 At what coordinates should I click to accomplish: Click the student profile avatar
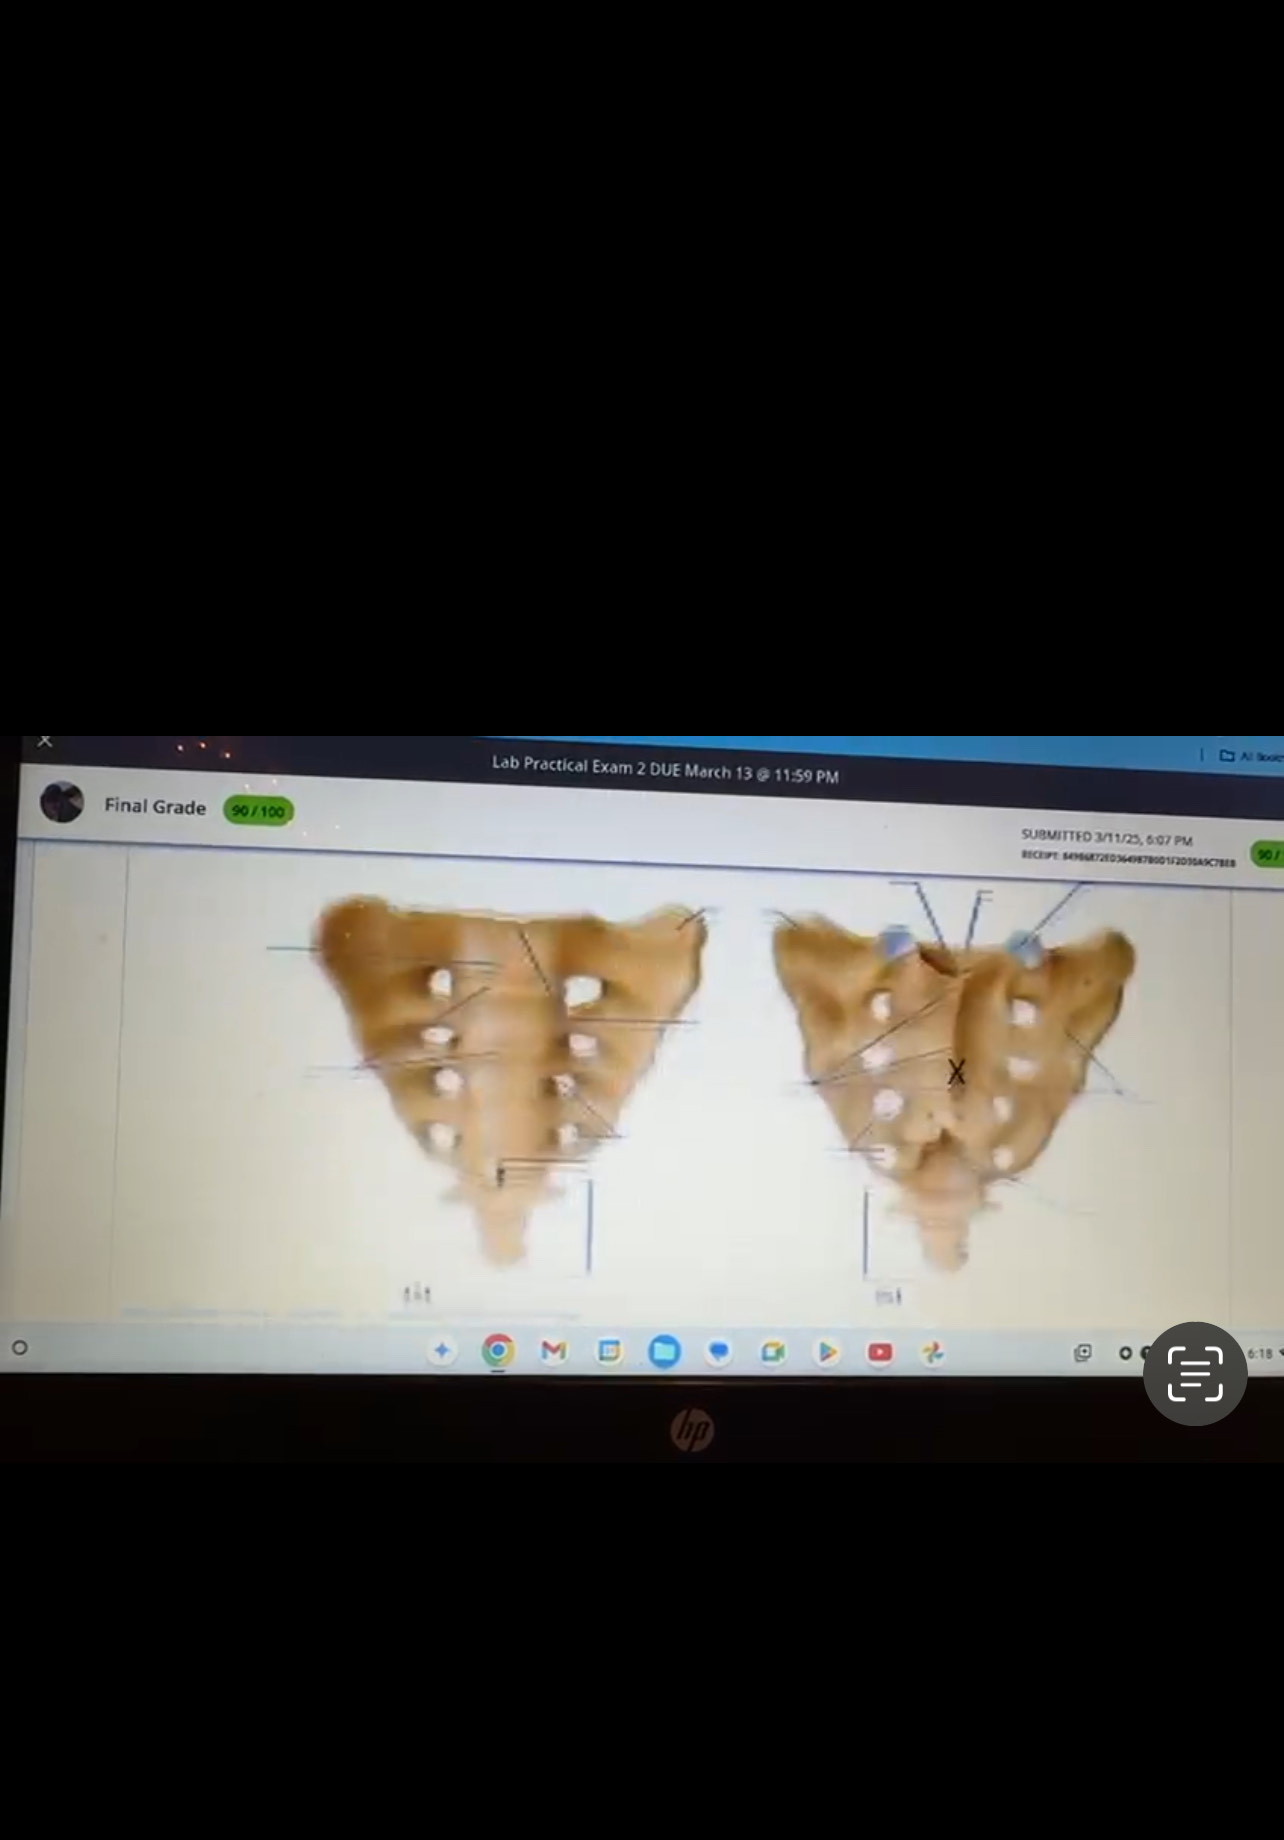pyautogui.click(x=61, y=802)
